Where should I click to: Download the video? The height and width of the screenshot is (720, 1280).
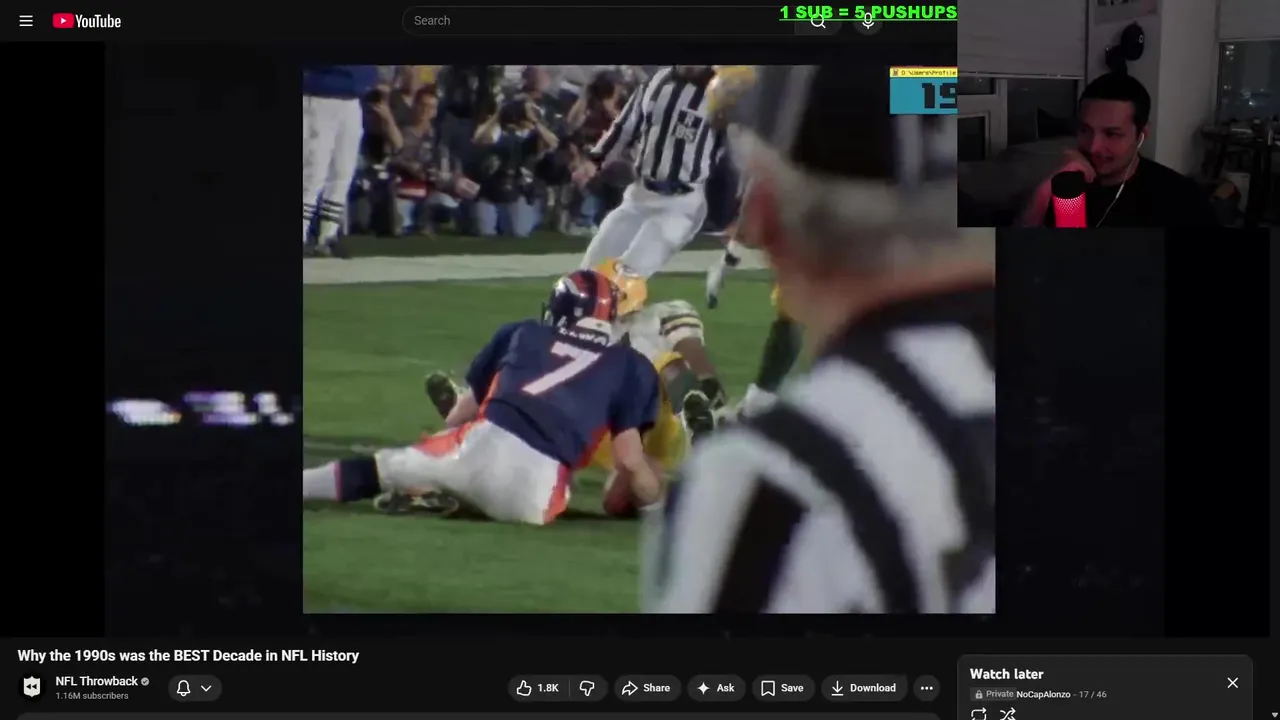864,688
